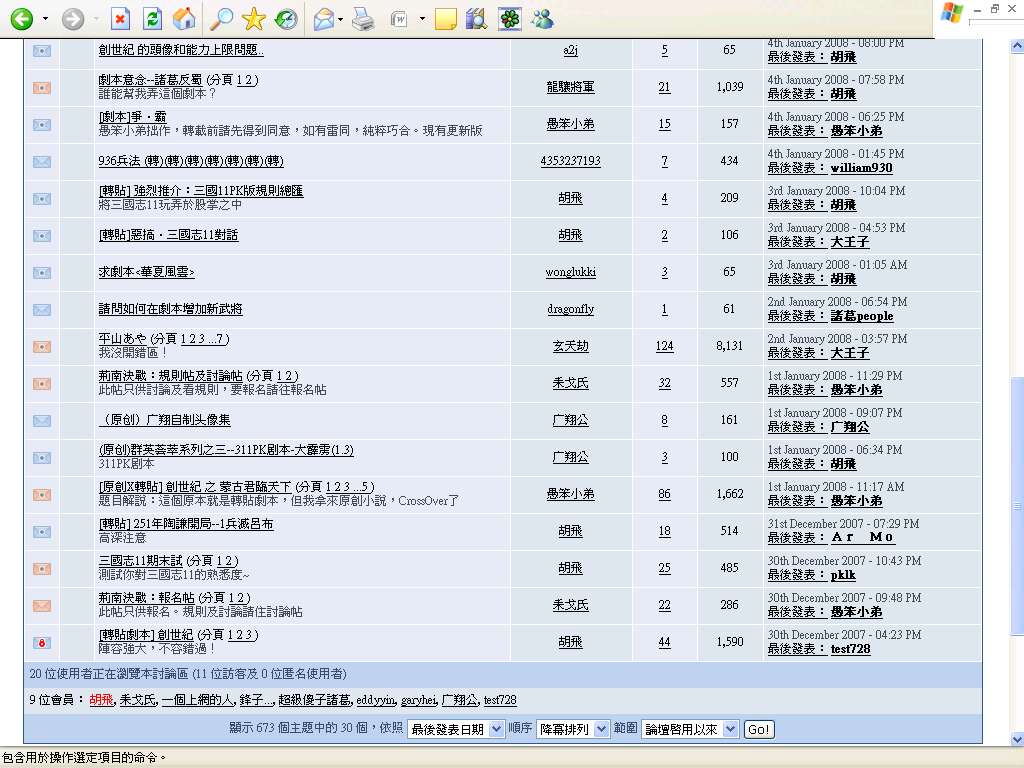Go to page 2 of 劇本意念--諸葛反蜀
Viewport: 1024px width, 768px height.
point(249,80)
